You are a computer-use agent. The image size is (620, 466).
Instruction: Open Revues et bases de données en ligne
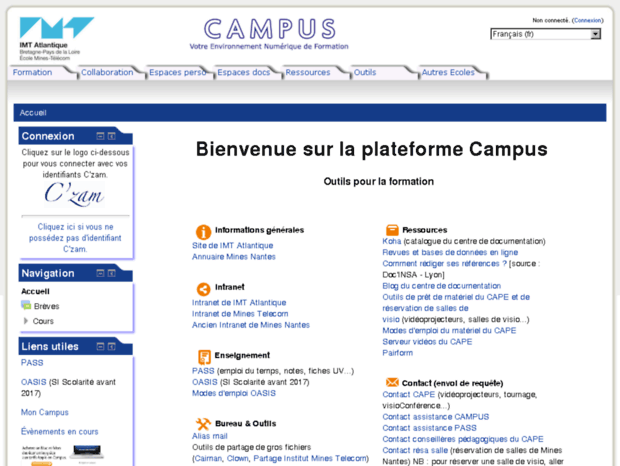coord(450,252)
